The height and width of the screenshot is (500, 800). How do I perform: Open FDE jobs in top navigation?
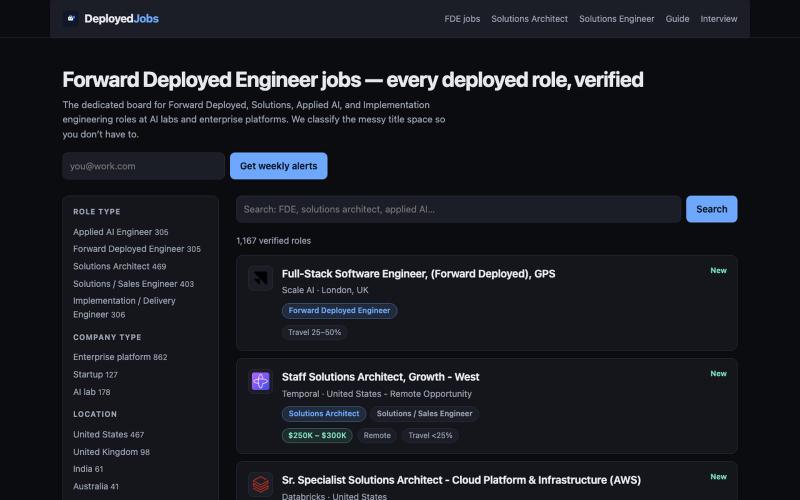coord(462,19)
